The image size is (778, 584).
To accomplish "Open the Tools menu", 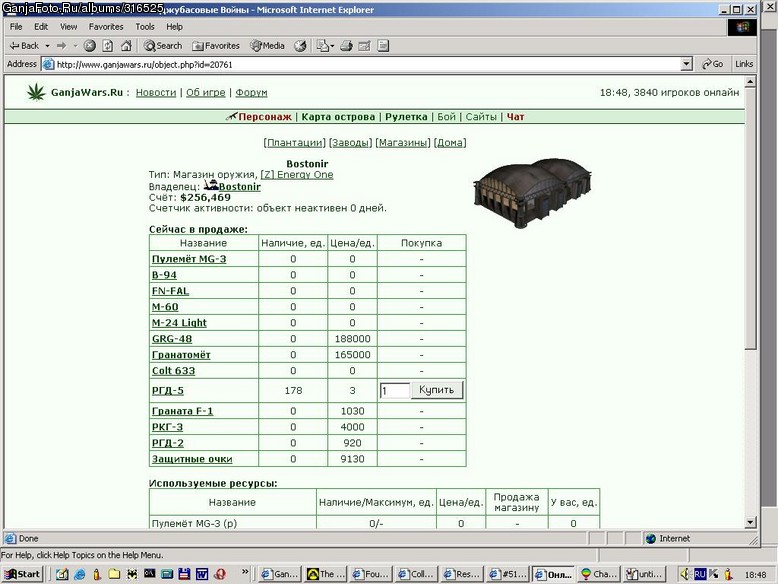I will (x=145, y=27).
